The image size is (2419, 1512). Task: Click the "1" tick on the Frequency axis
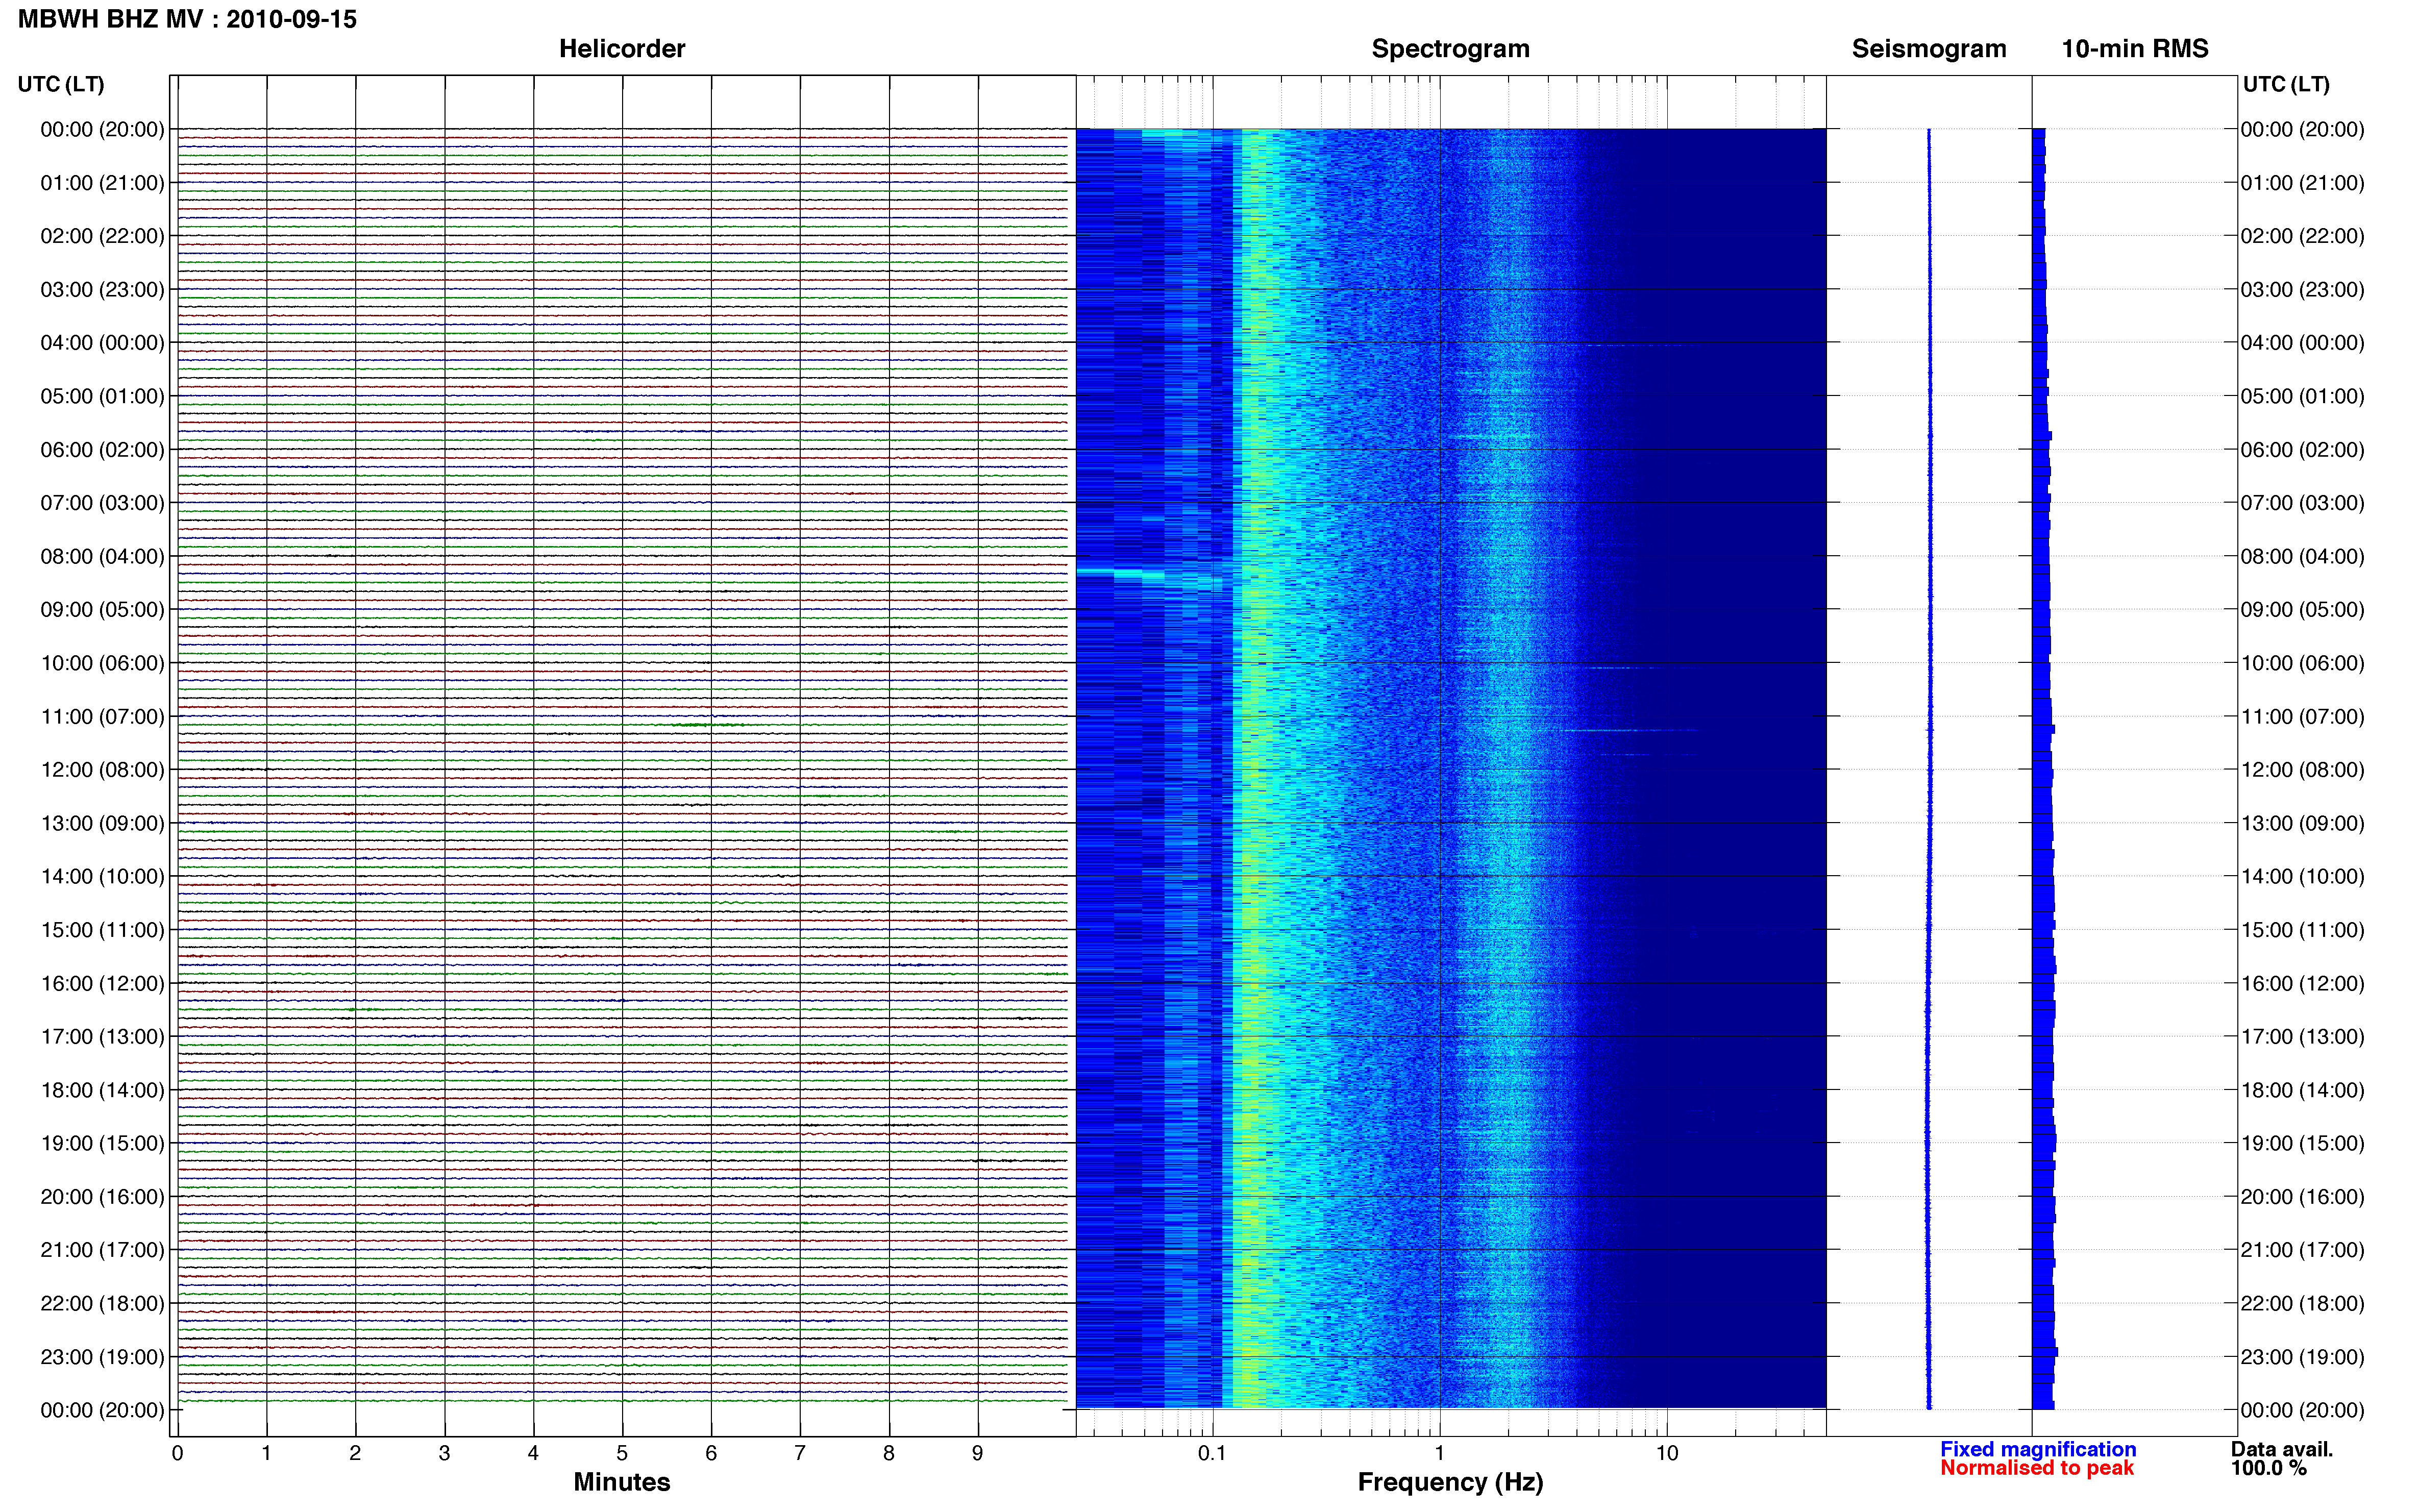click(x=1439, y=1454)
